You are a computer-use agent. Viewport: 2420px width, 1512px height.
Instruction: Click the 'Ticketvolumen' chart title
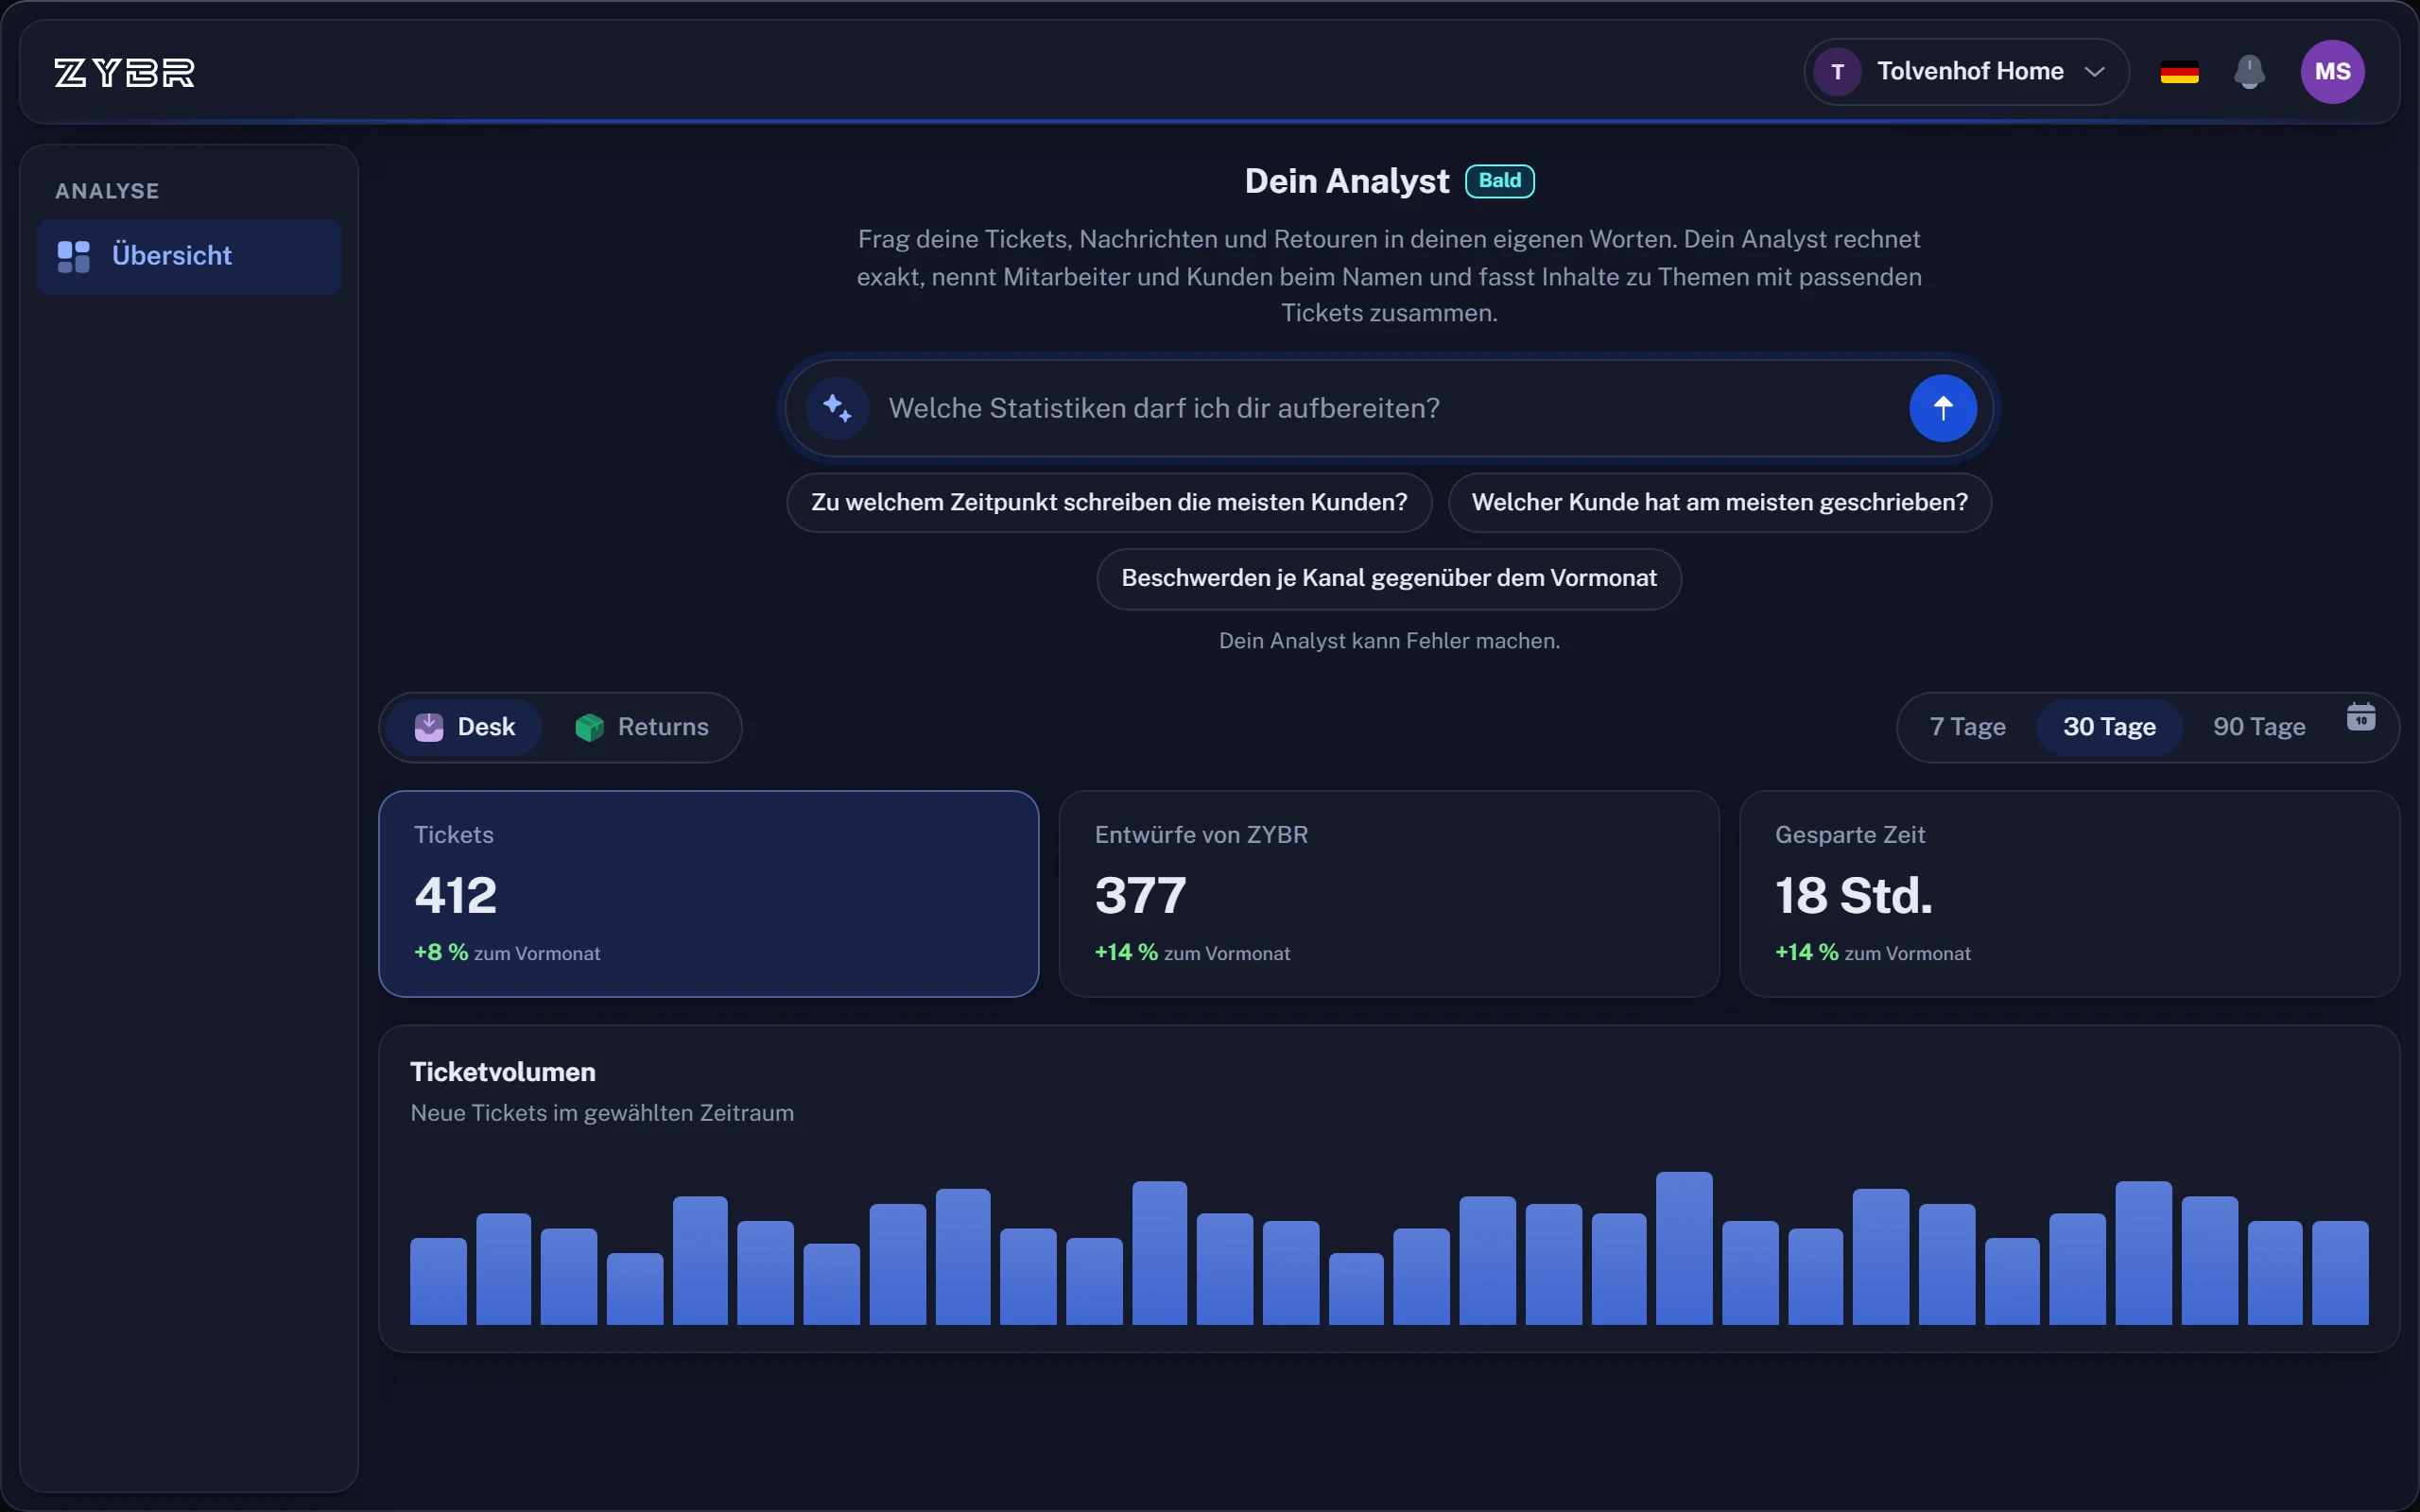503,1072
